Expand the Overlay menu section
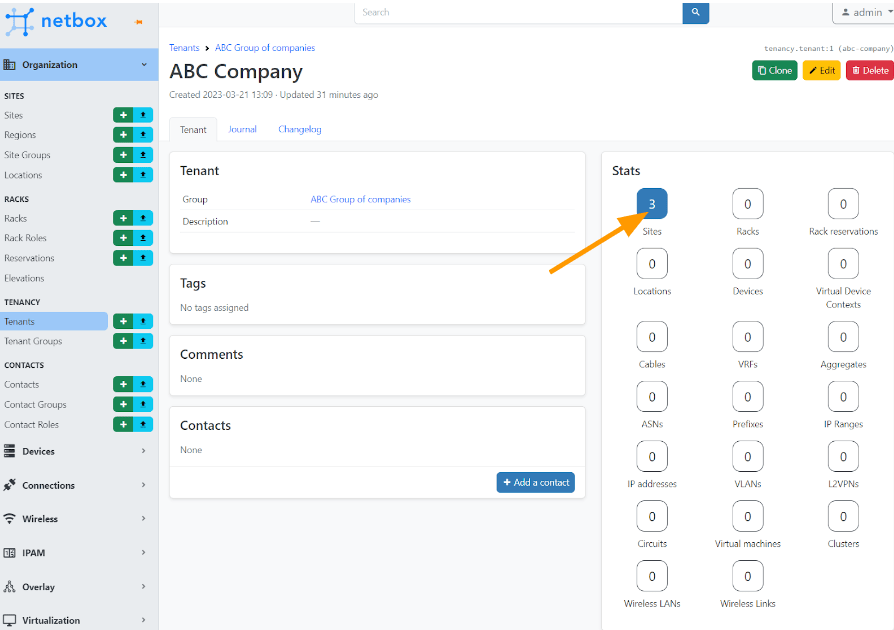 [x=79, y=587]
